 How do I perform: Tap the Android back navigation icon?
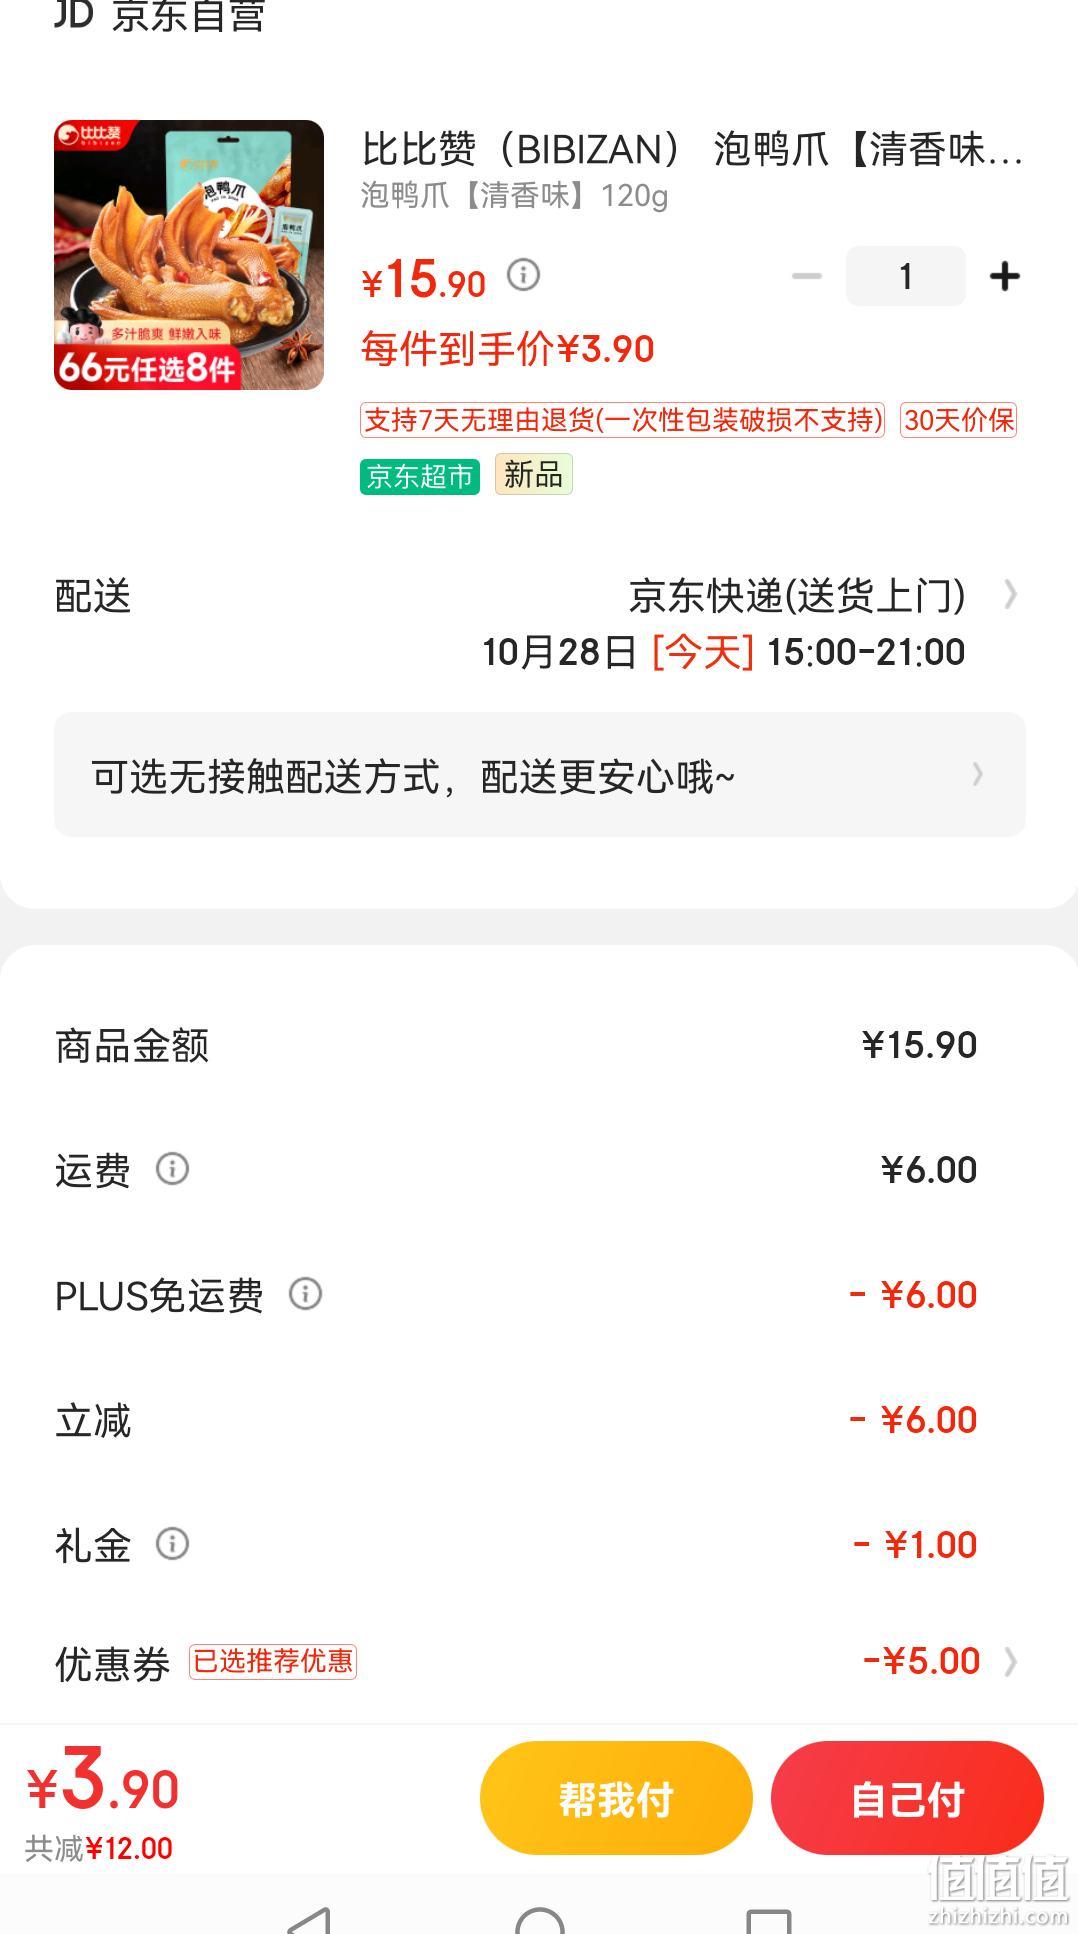pos(309,1920)
